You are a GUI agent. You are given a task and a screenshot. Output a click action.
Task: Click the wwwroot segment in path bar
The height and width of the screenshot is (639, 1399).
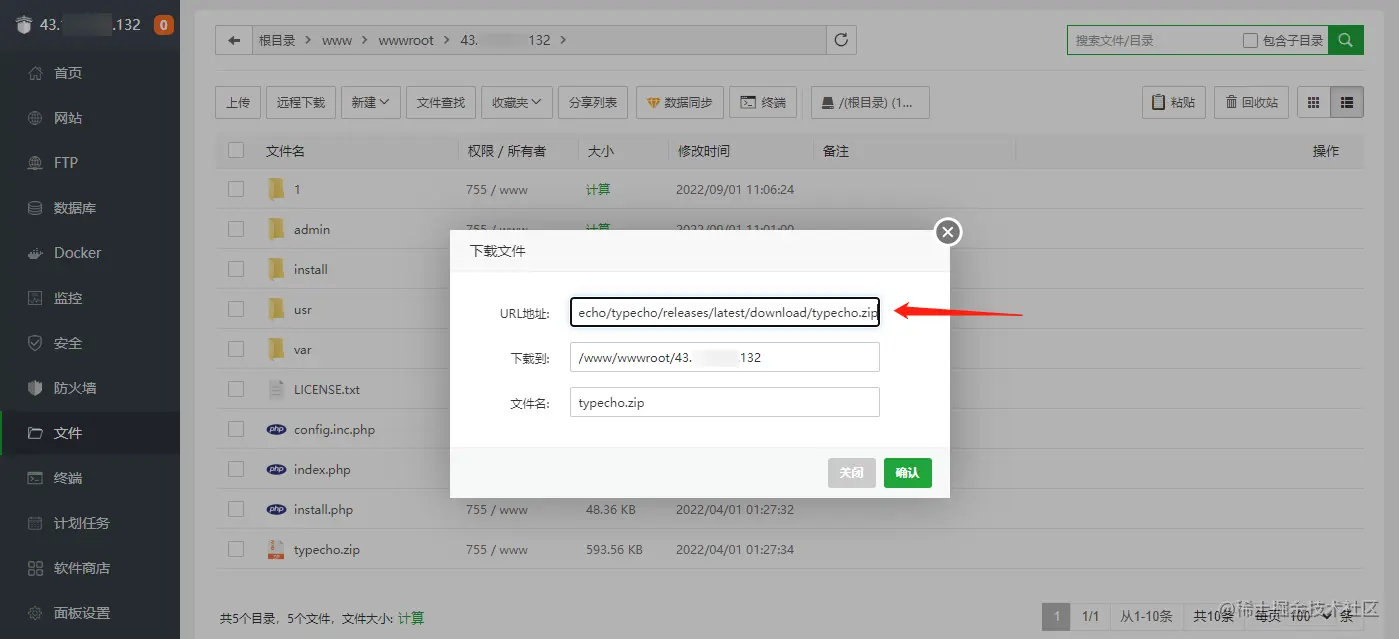click(x=406, y=40)
